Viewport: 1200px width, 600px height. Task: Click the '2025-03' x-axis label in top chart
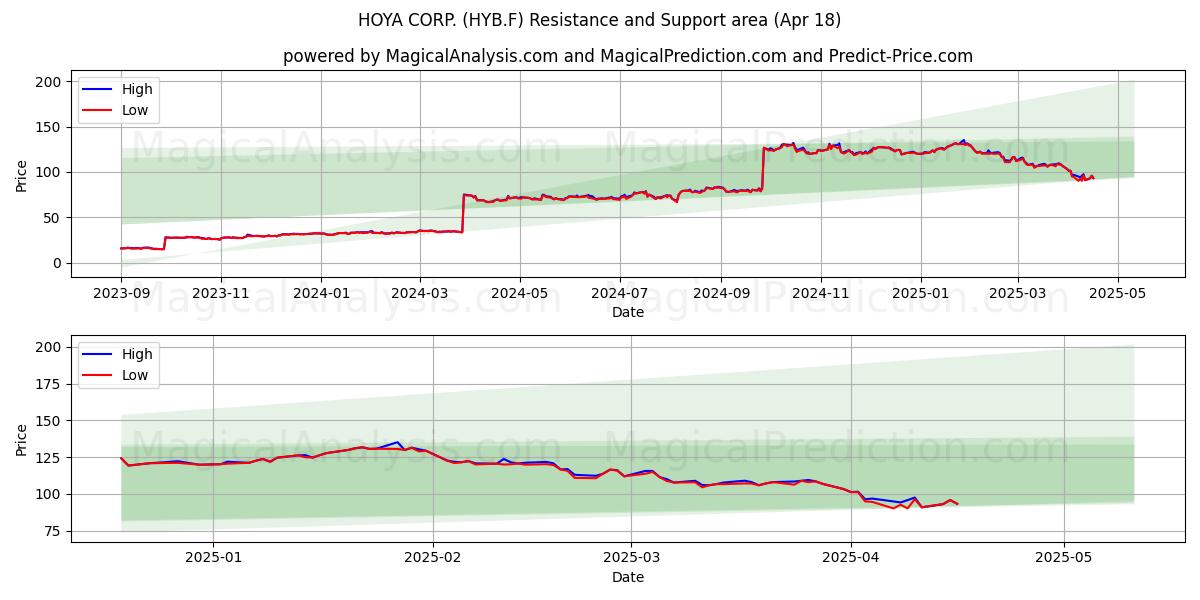[1018, 295]
